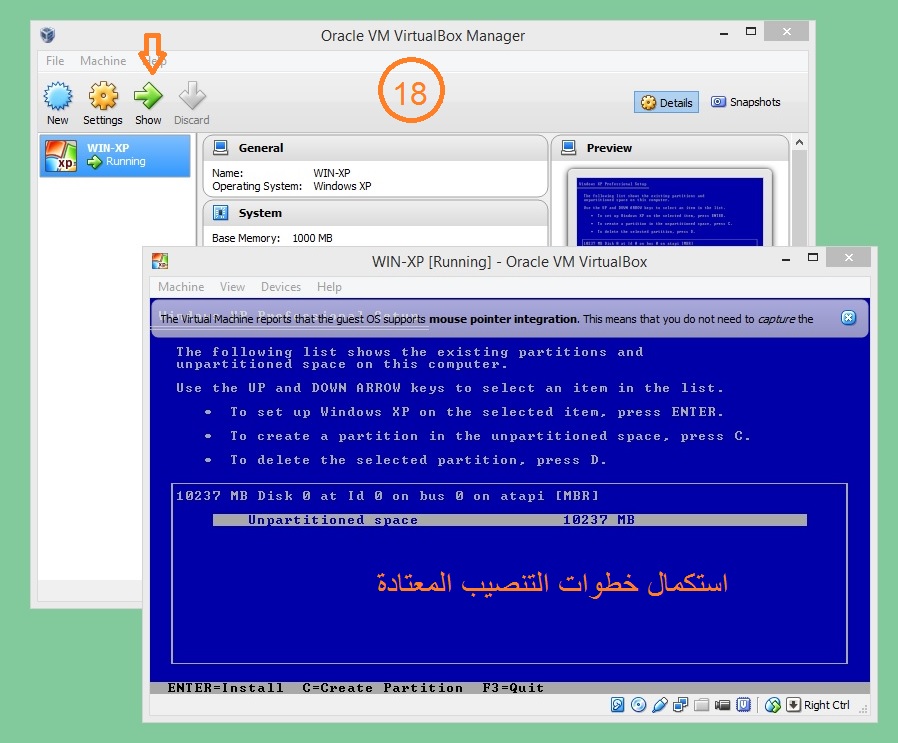Screen dimensions: 898x743
Task: Click the Show green arrow toolbar button
Action: 148,104
